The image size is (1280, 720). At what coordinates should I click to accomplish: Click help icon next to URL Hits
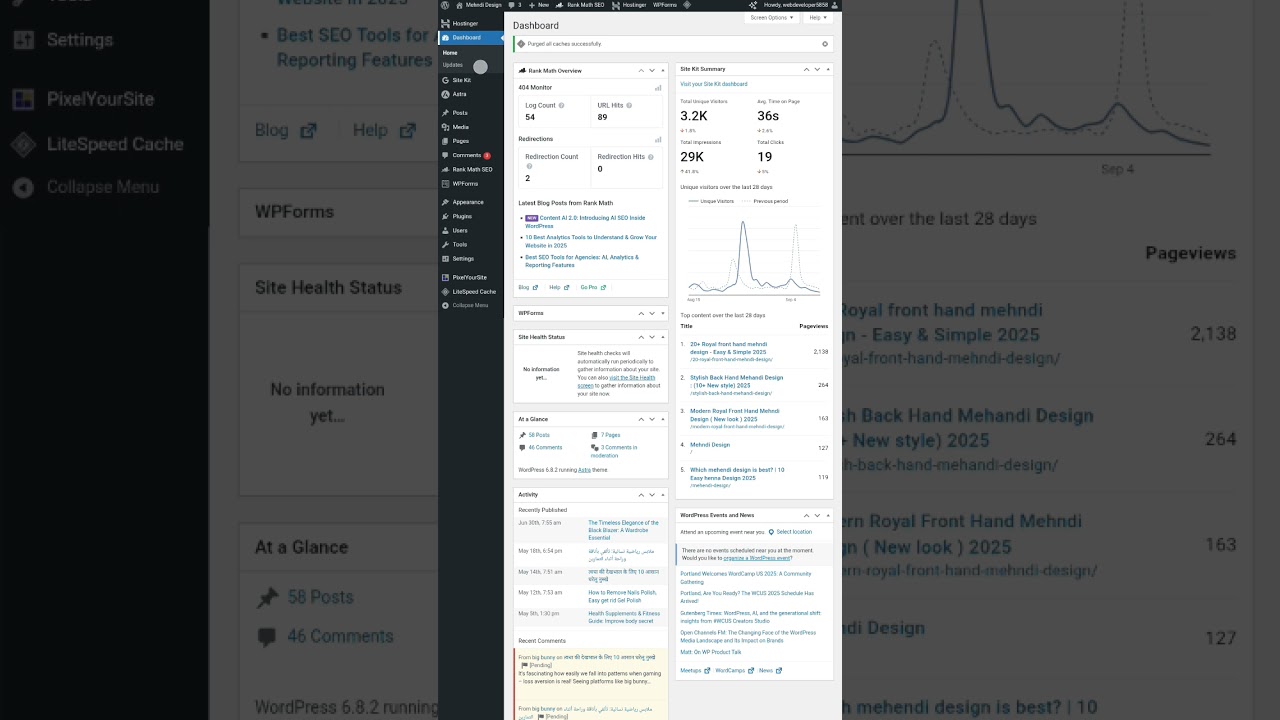[629, 105]
